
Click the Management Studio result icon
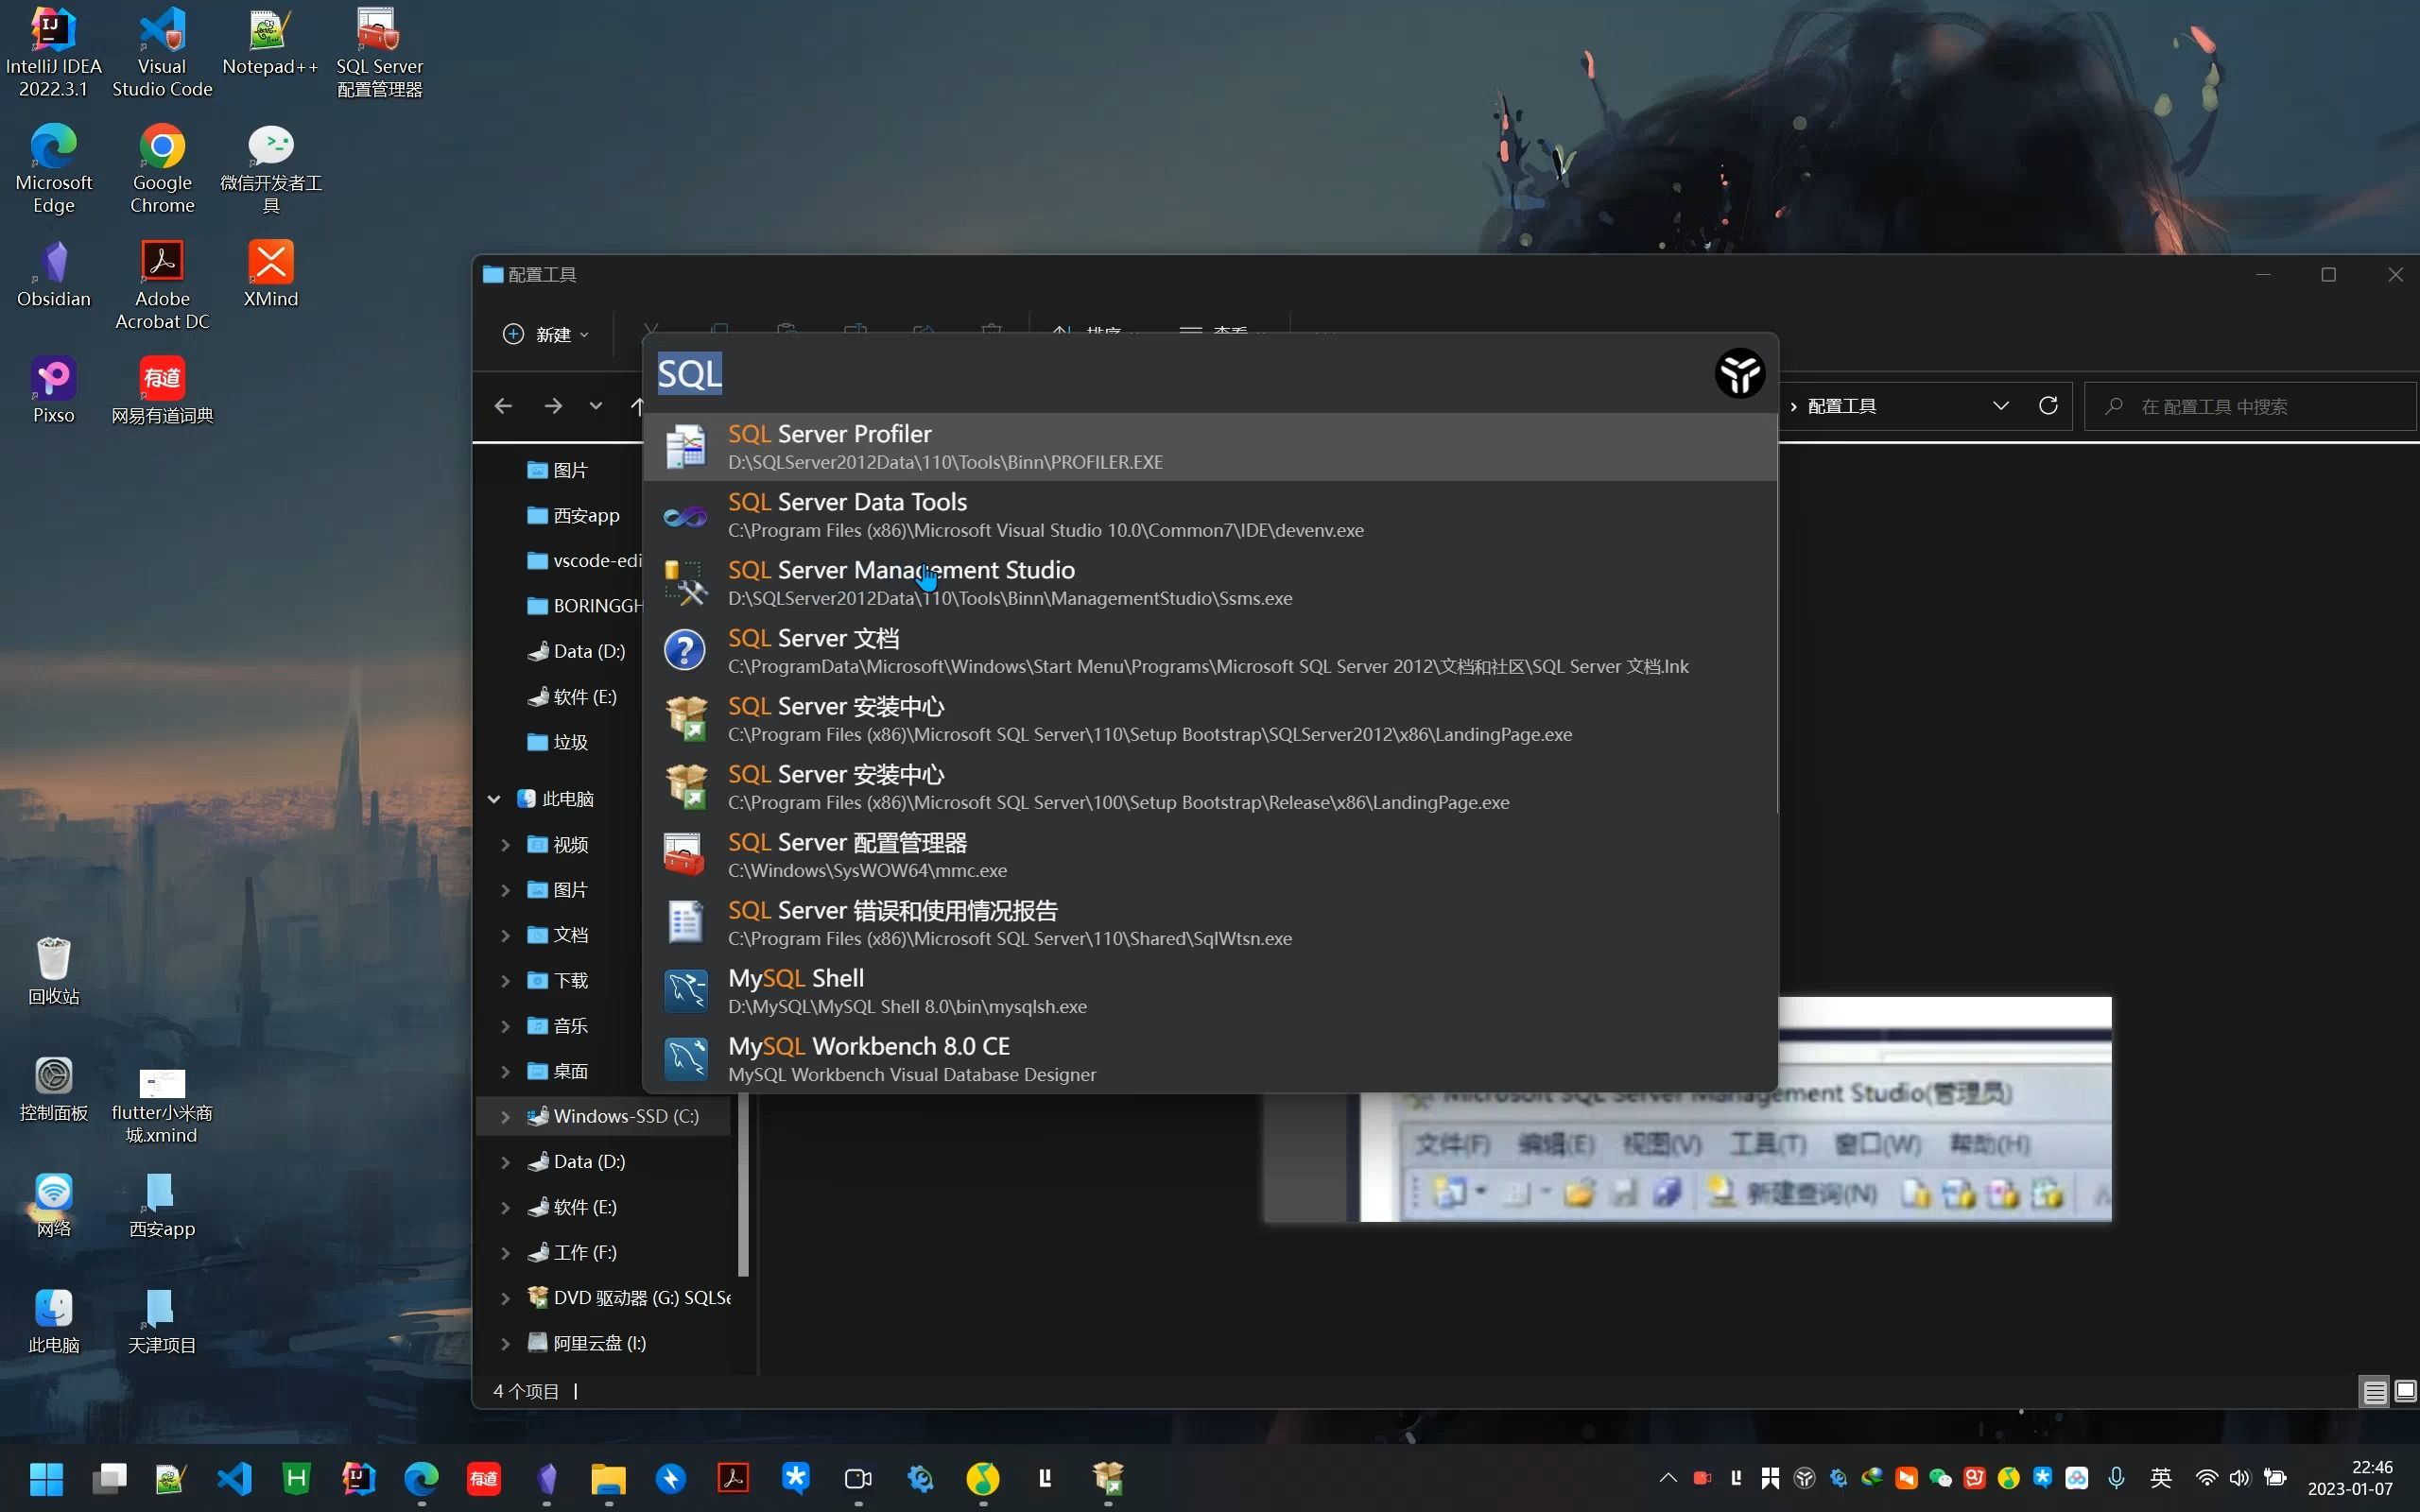coord(686,583)
